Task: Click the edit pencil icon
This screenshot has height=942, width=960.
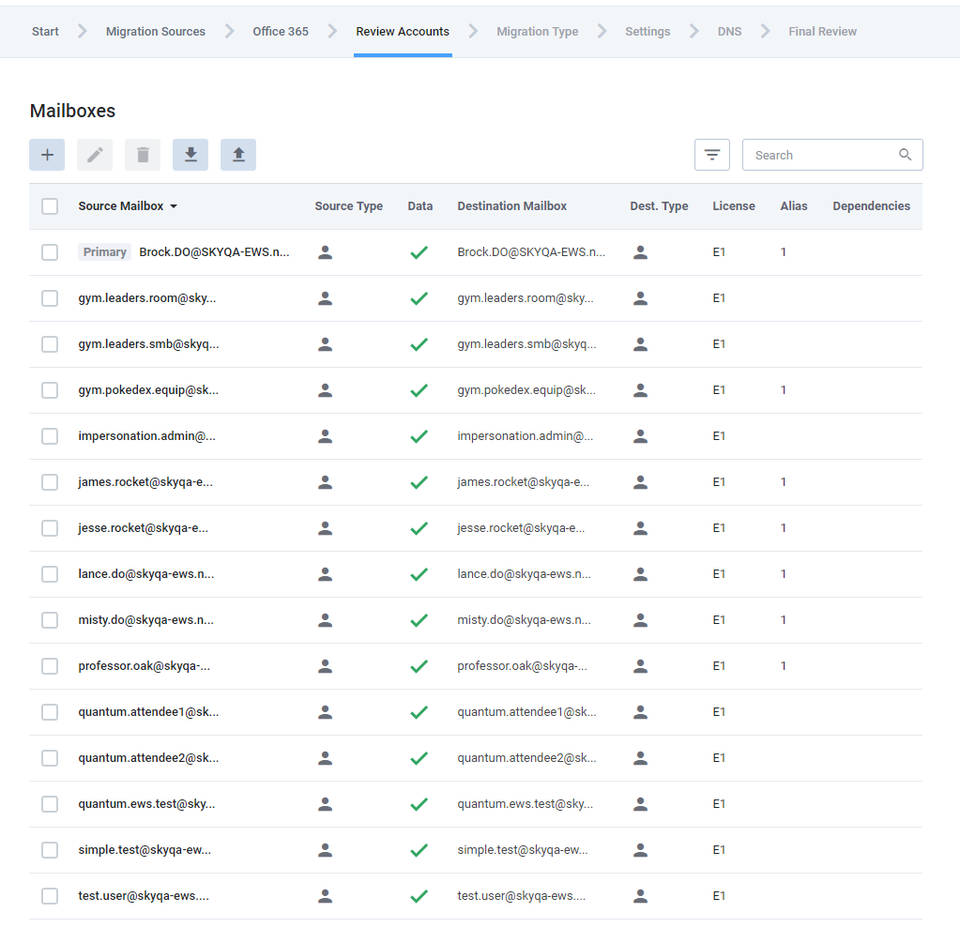Action: point(95,155)
